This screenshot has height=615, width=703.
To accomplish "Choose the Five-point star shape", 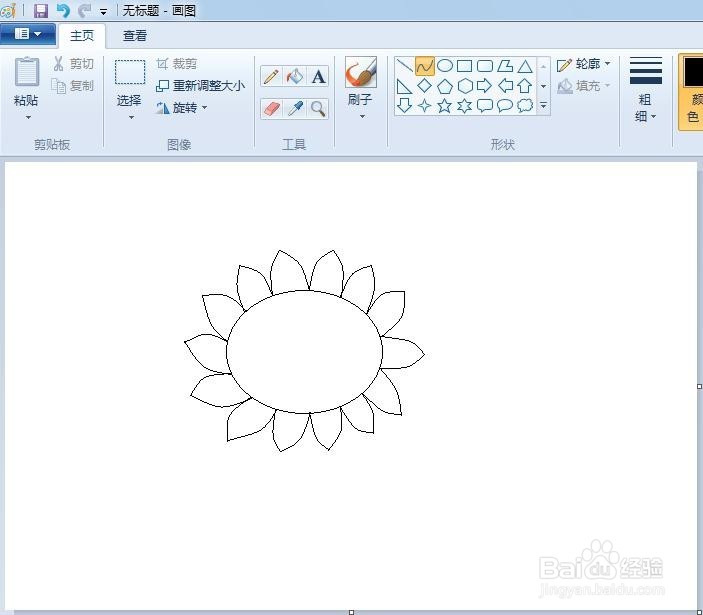I will point(444,106).
